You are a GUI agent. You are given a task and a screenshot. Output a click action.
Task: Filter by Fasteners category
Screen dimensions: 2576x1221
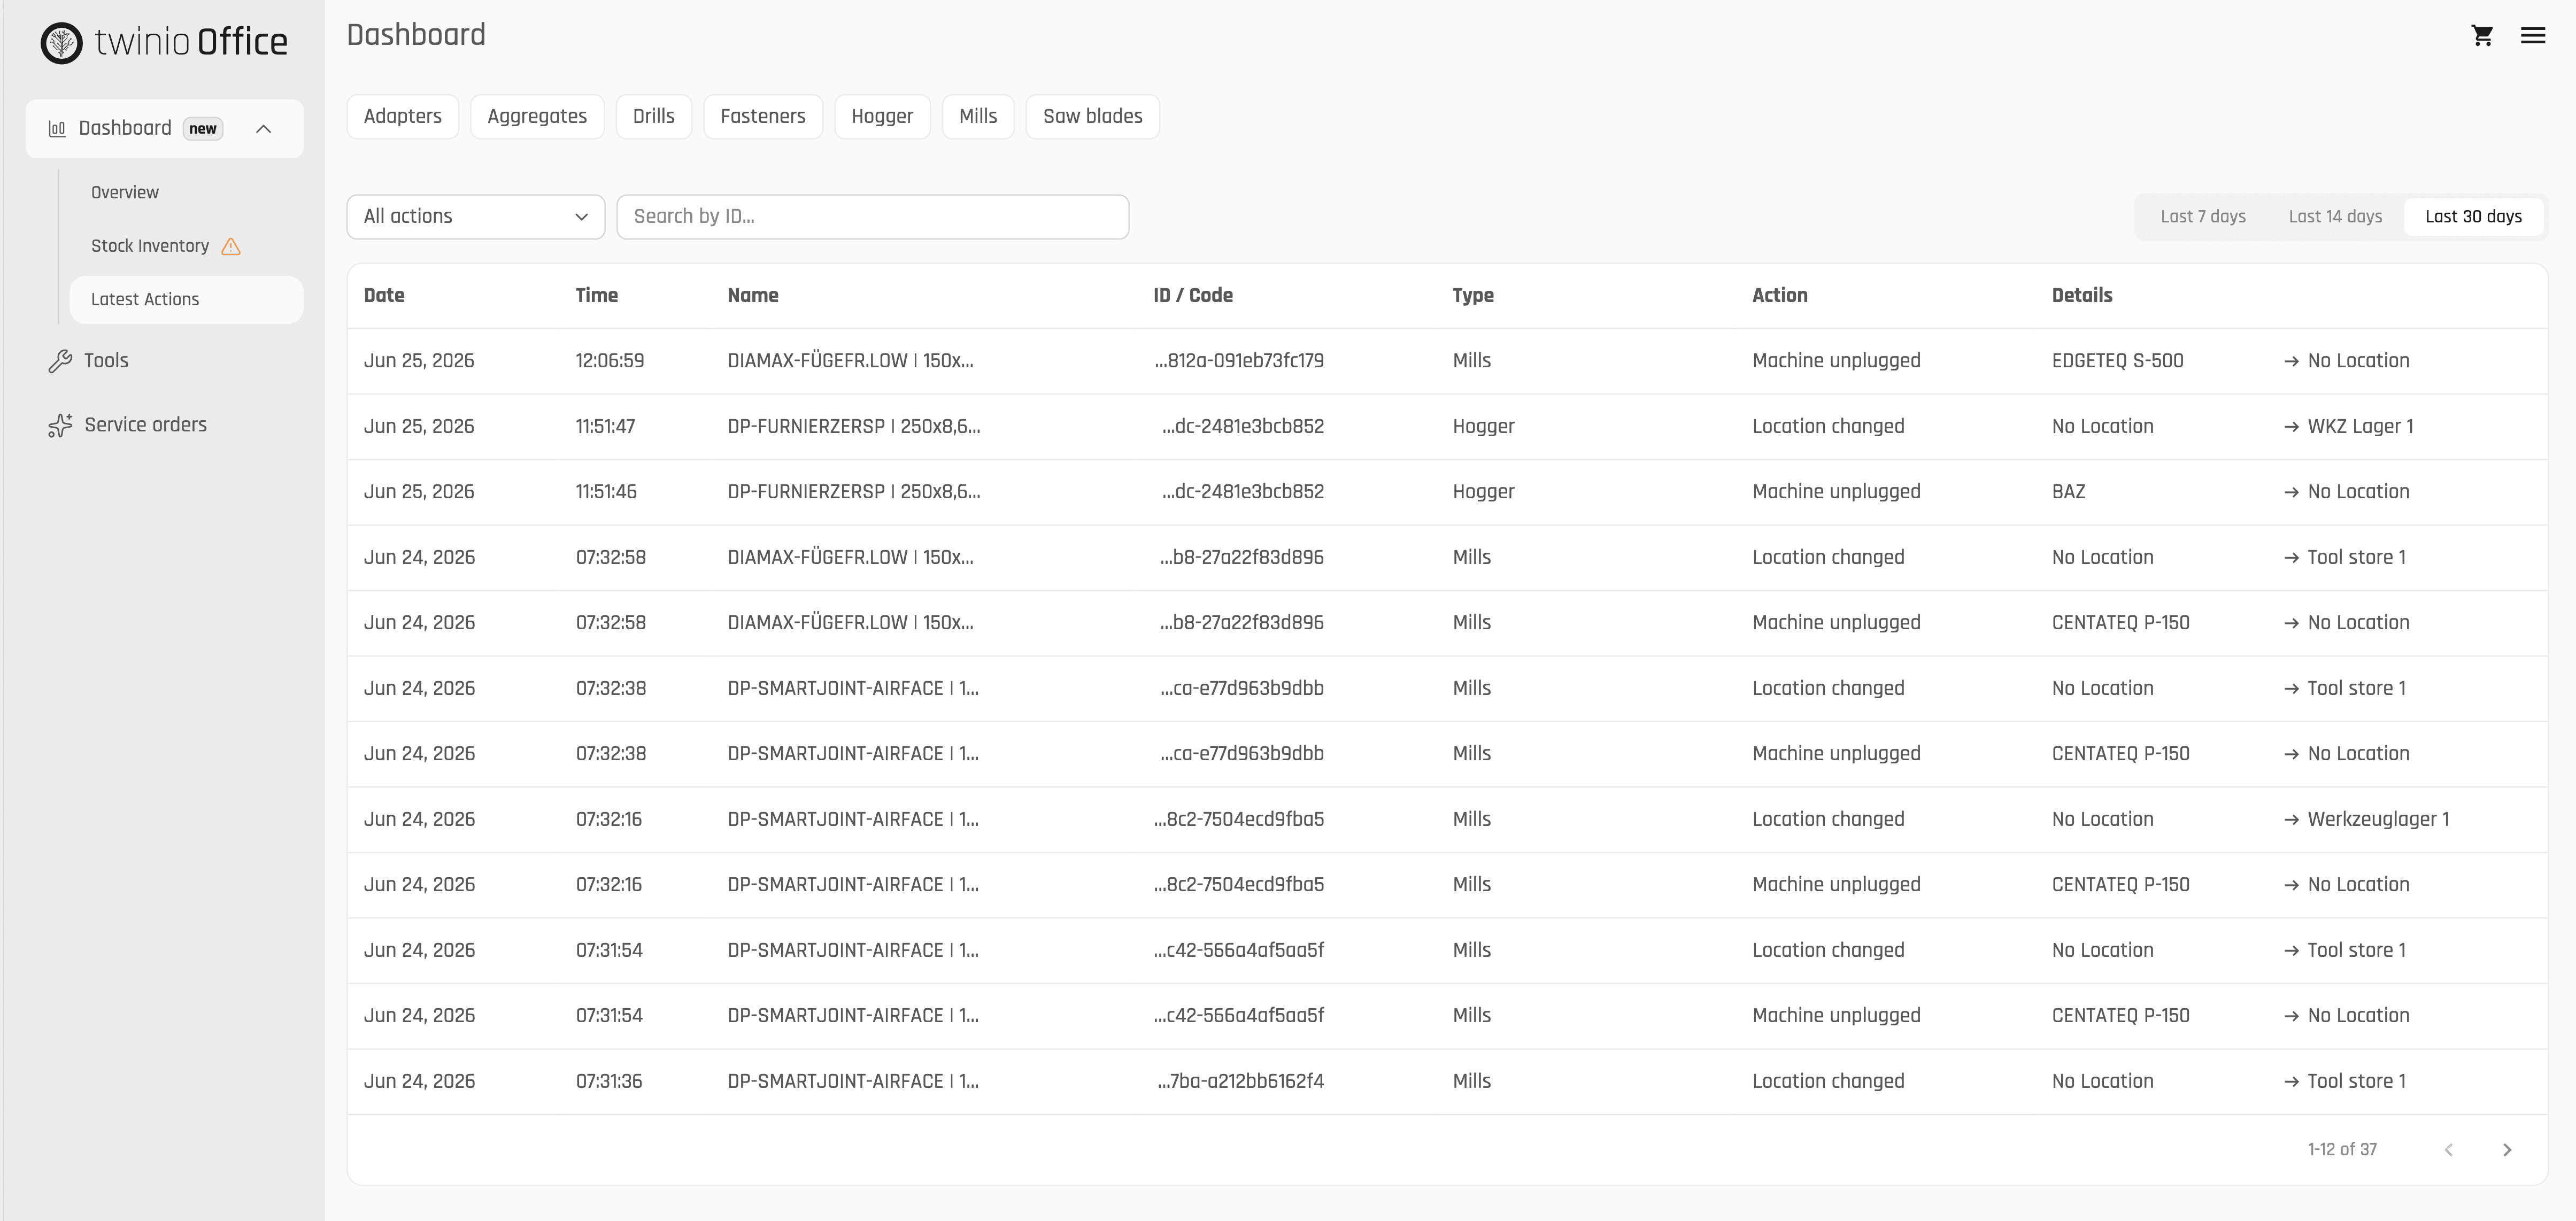point(763,117)
